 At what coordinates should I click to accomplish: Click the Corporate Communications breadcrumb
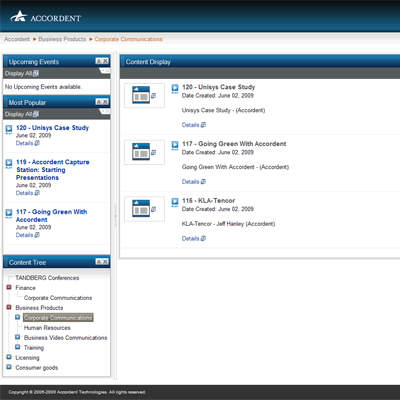click(x=128, y=39)
